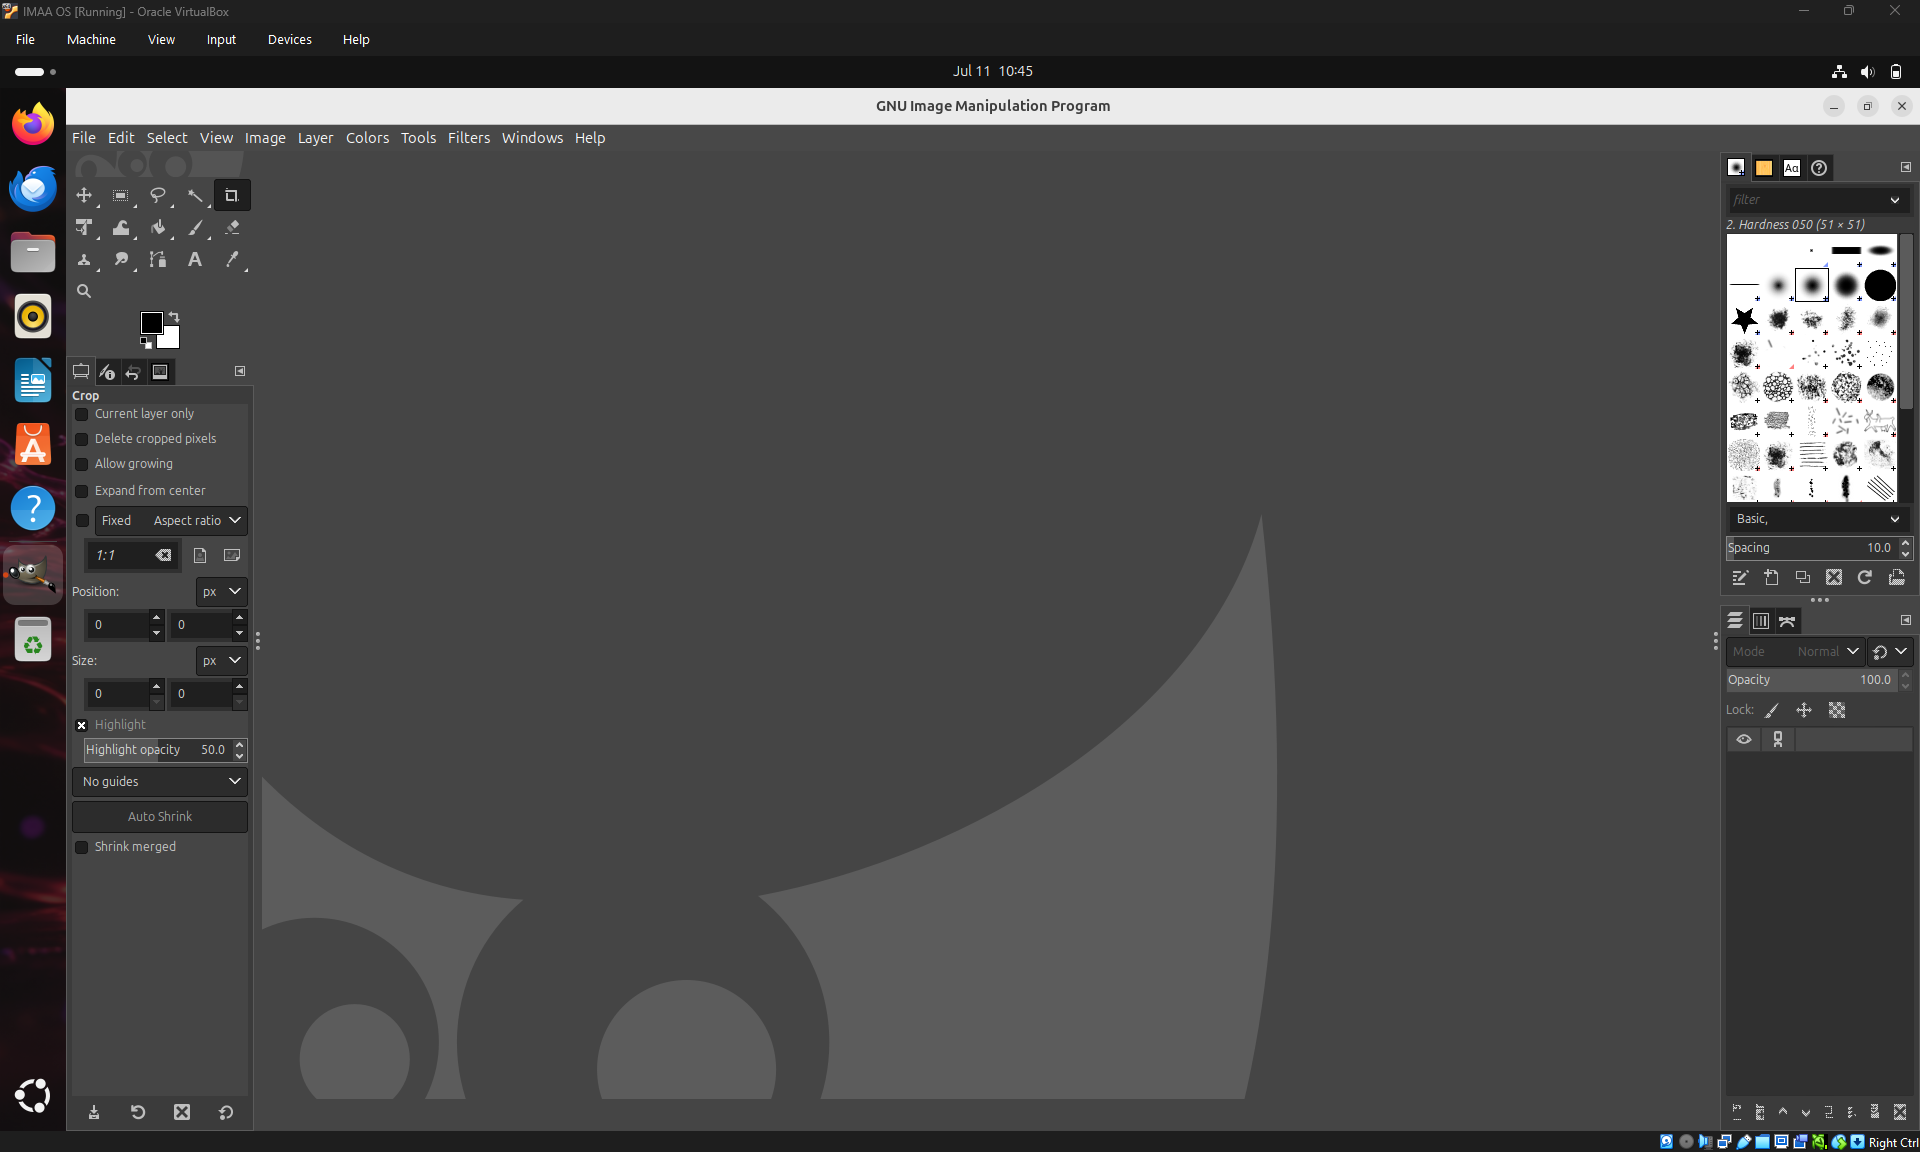Adjust the layer Opacity slider
Screen dimensions: 1920x1152
(x=1811, y=680)
